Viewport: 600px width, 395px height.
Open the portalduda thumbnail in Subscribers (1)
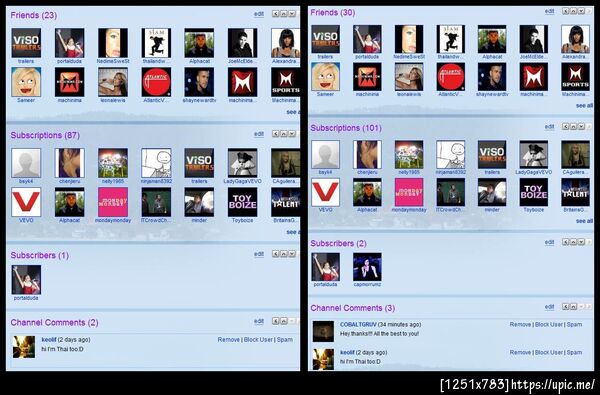pos(26,280)
